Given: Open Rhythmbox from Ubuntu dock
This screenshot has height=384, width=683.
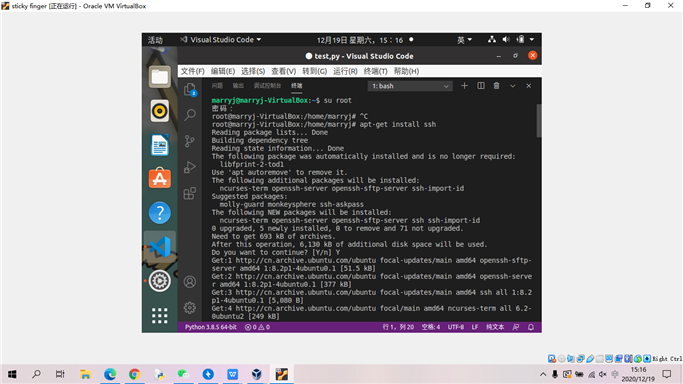Looking at the screenshot, I should pos(159,111).
